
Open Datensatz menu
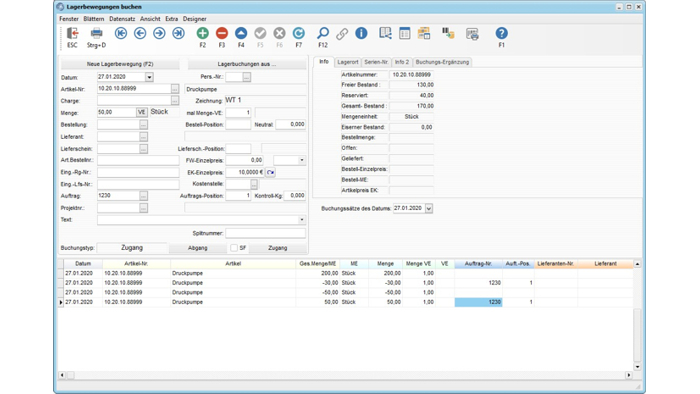pos(122,19)
